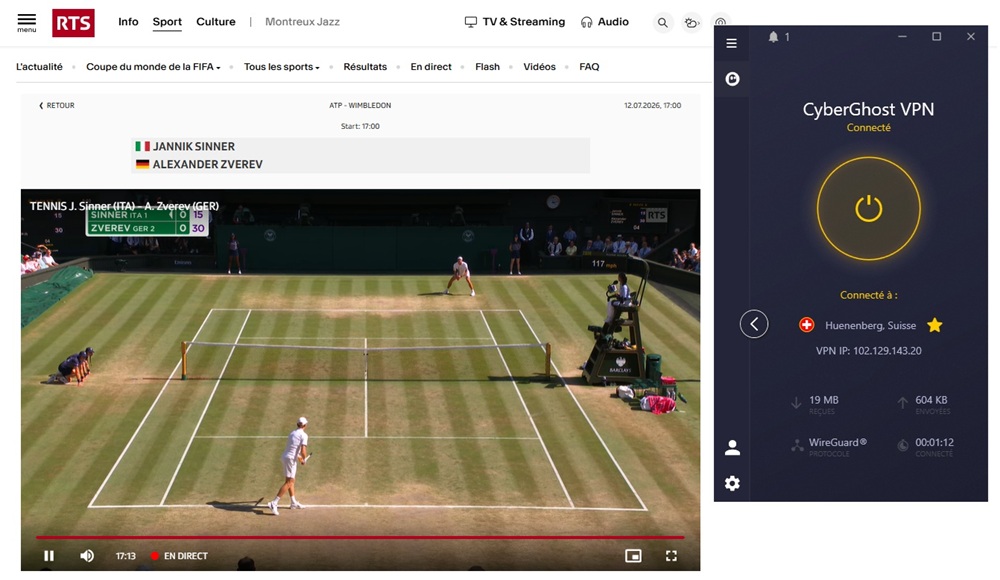
Task: Click the TV & Streaming monitor icon
Action: pos(471,22)
